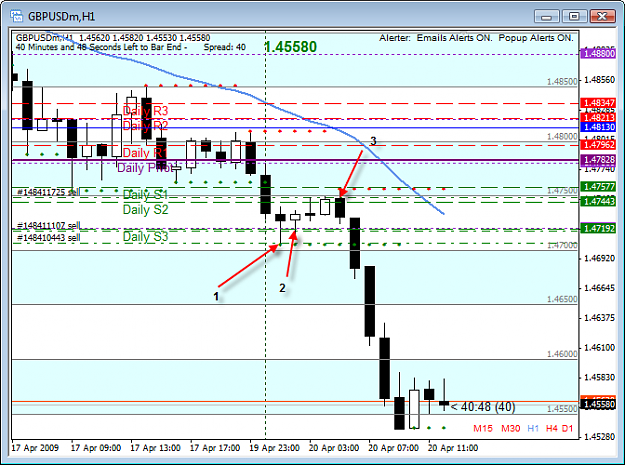Click the bar countdown 40:48 (40) label
The width and height of the screenshot is (625, 465).
pyautogui.click(x=483, y=407)
